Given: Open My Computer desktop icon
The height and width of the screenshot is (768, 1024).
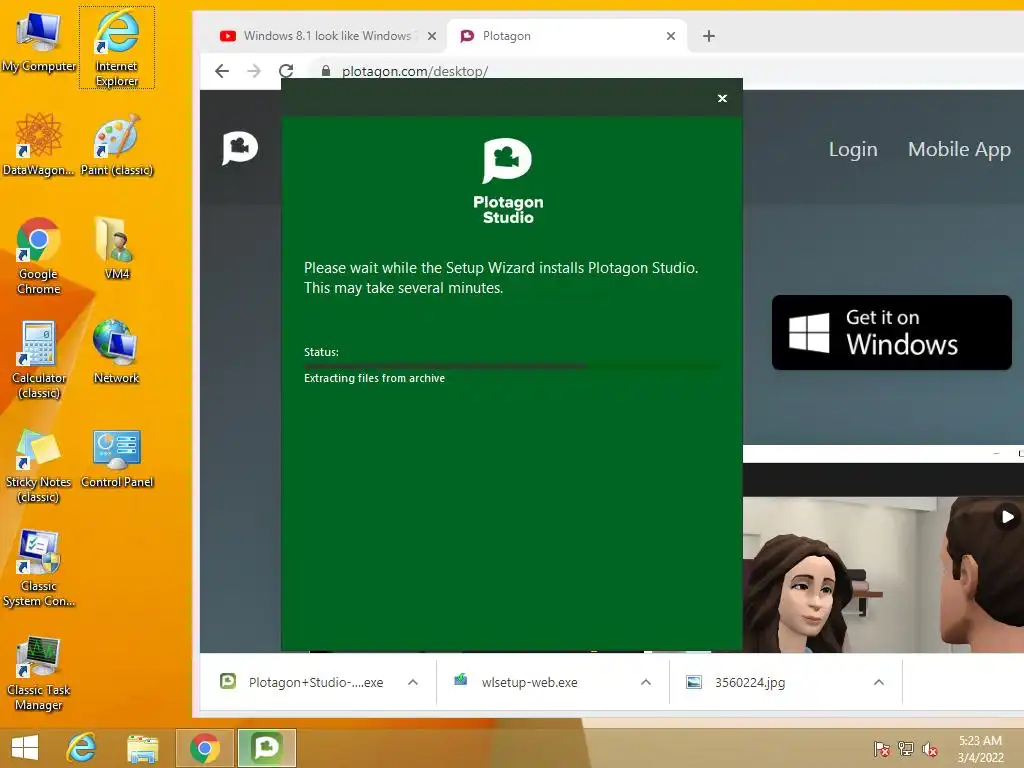Looking at the screenshot, I should (39, 43).
